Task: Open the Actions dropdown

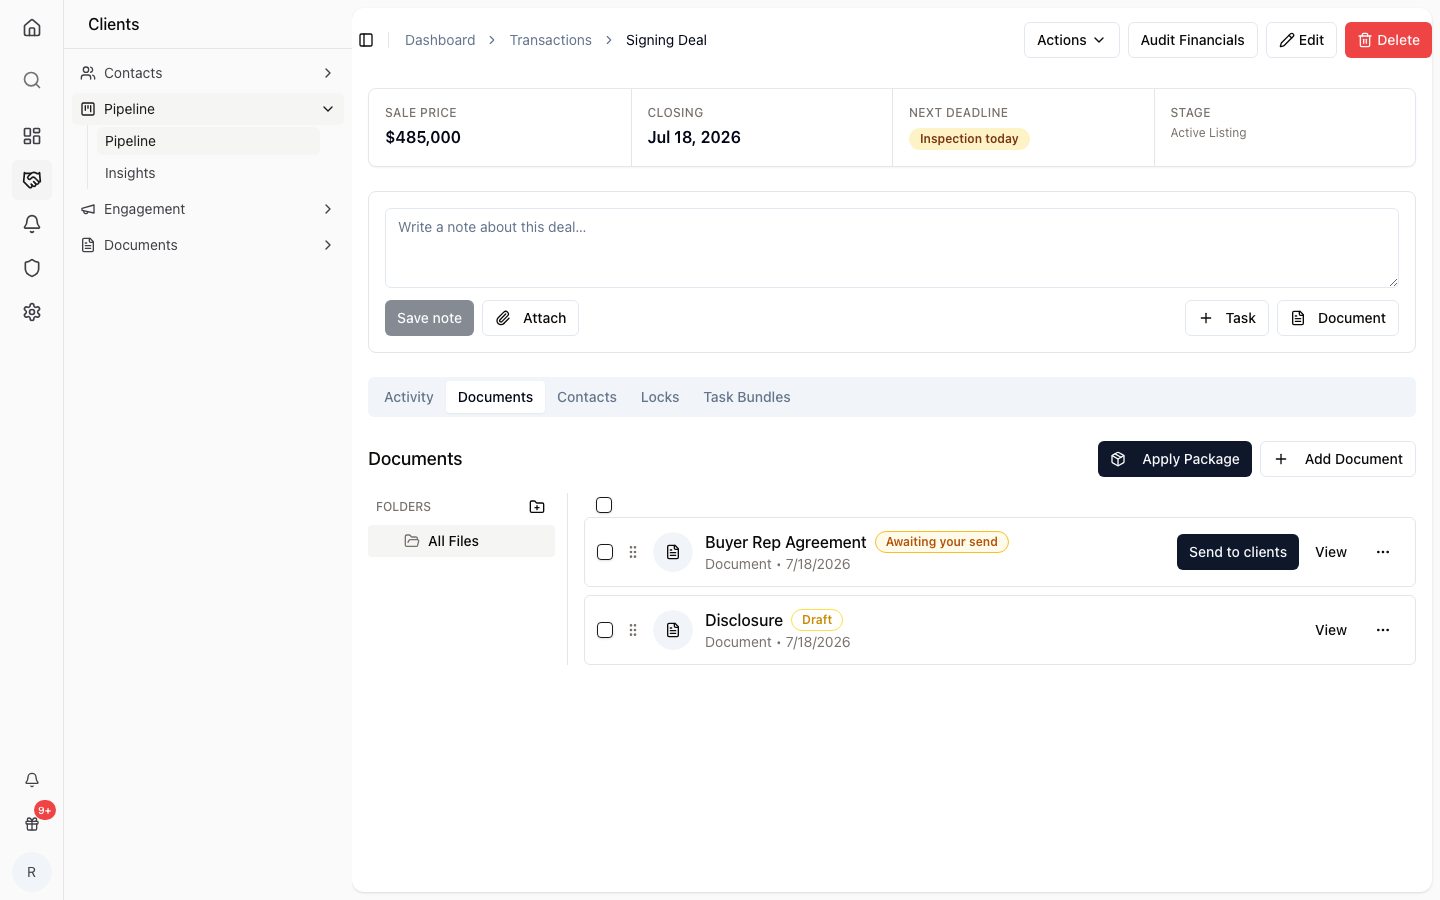Action: (1071, 40)
